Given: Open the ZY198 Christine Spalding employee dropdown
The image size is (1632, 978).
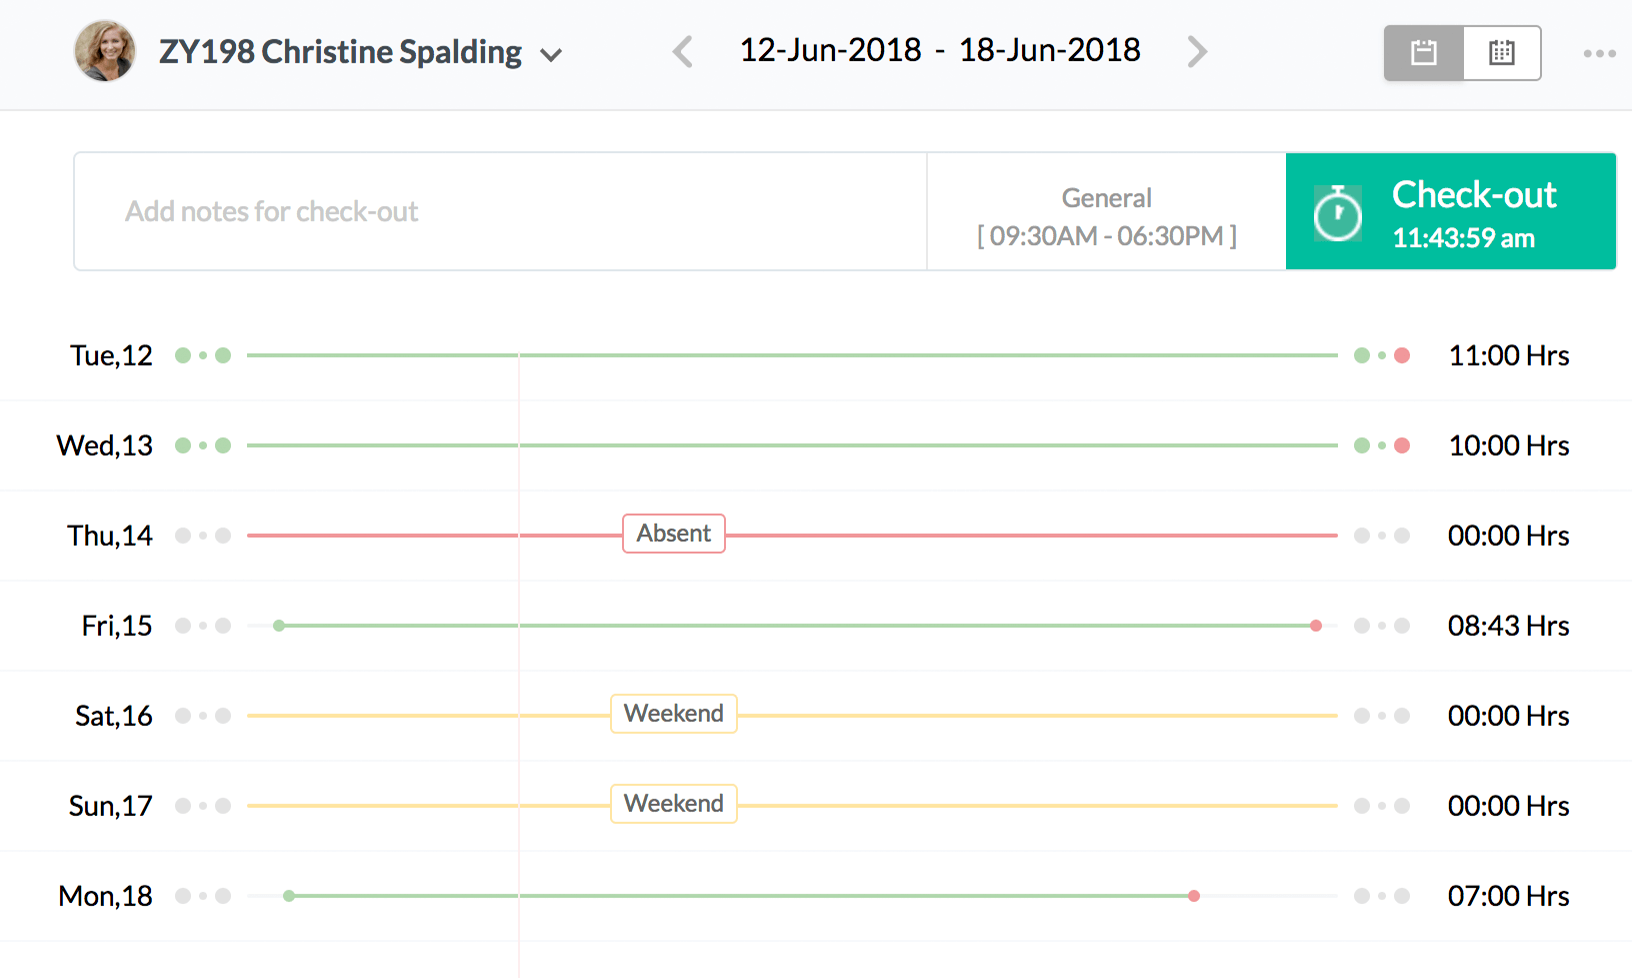Looking at the screenshot, I should (x=340, y=52).
